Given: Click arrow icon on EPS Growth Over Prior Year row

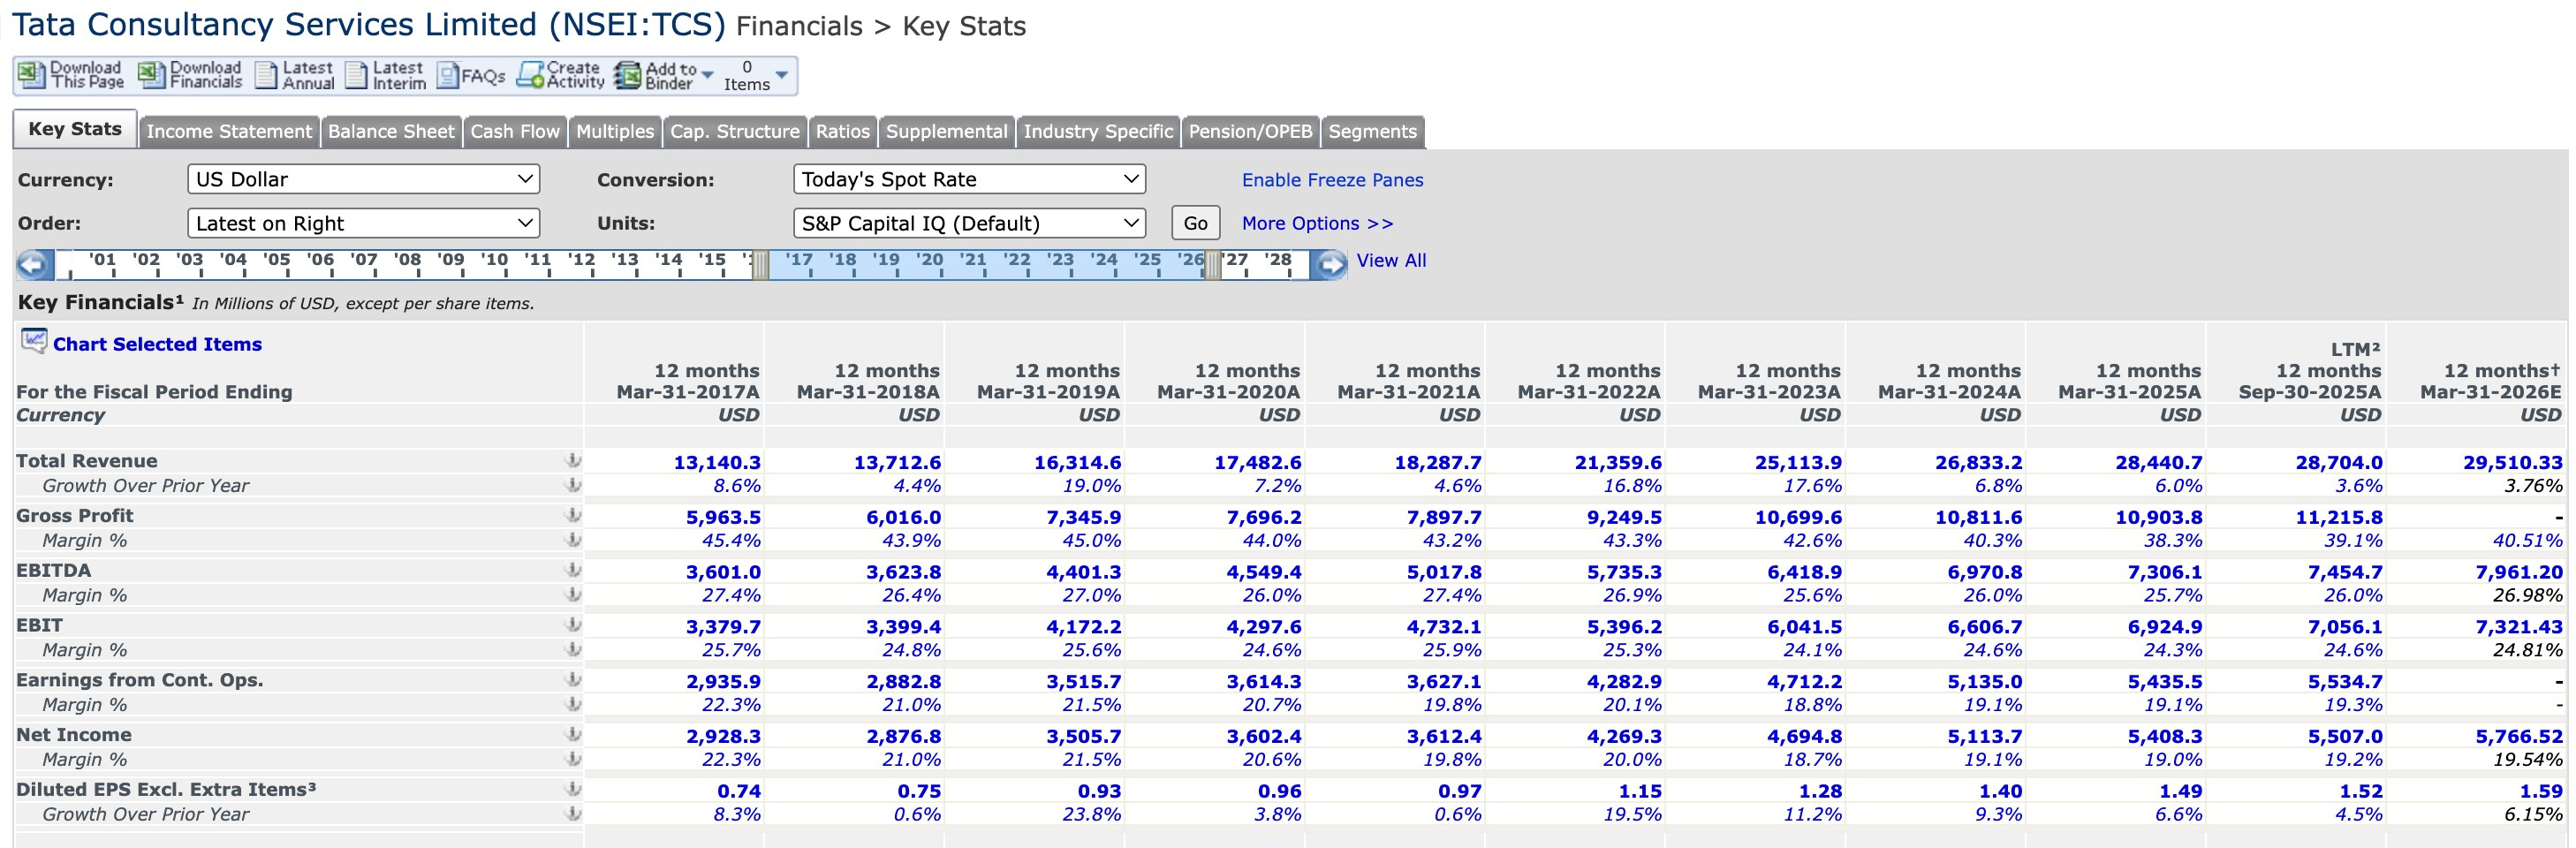Looking at the screenshot, I should click(x=573, y=814).
